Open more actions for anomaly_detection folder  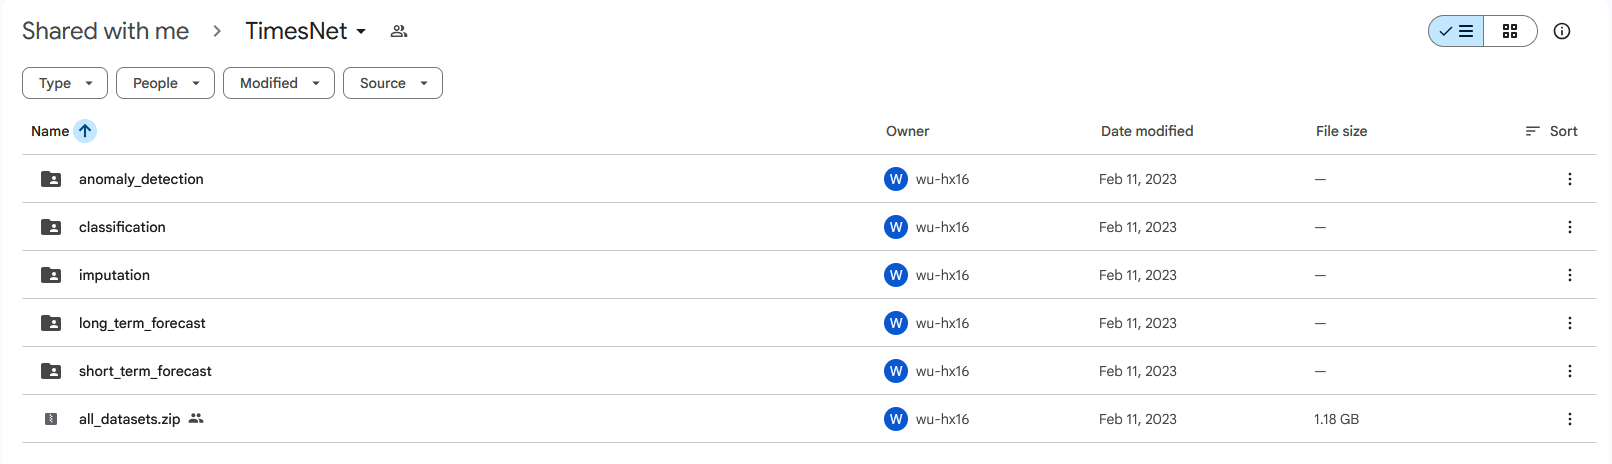(1569, 179)
